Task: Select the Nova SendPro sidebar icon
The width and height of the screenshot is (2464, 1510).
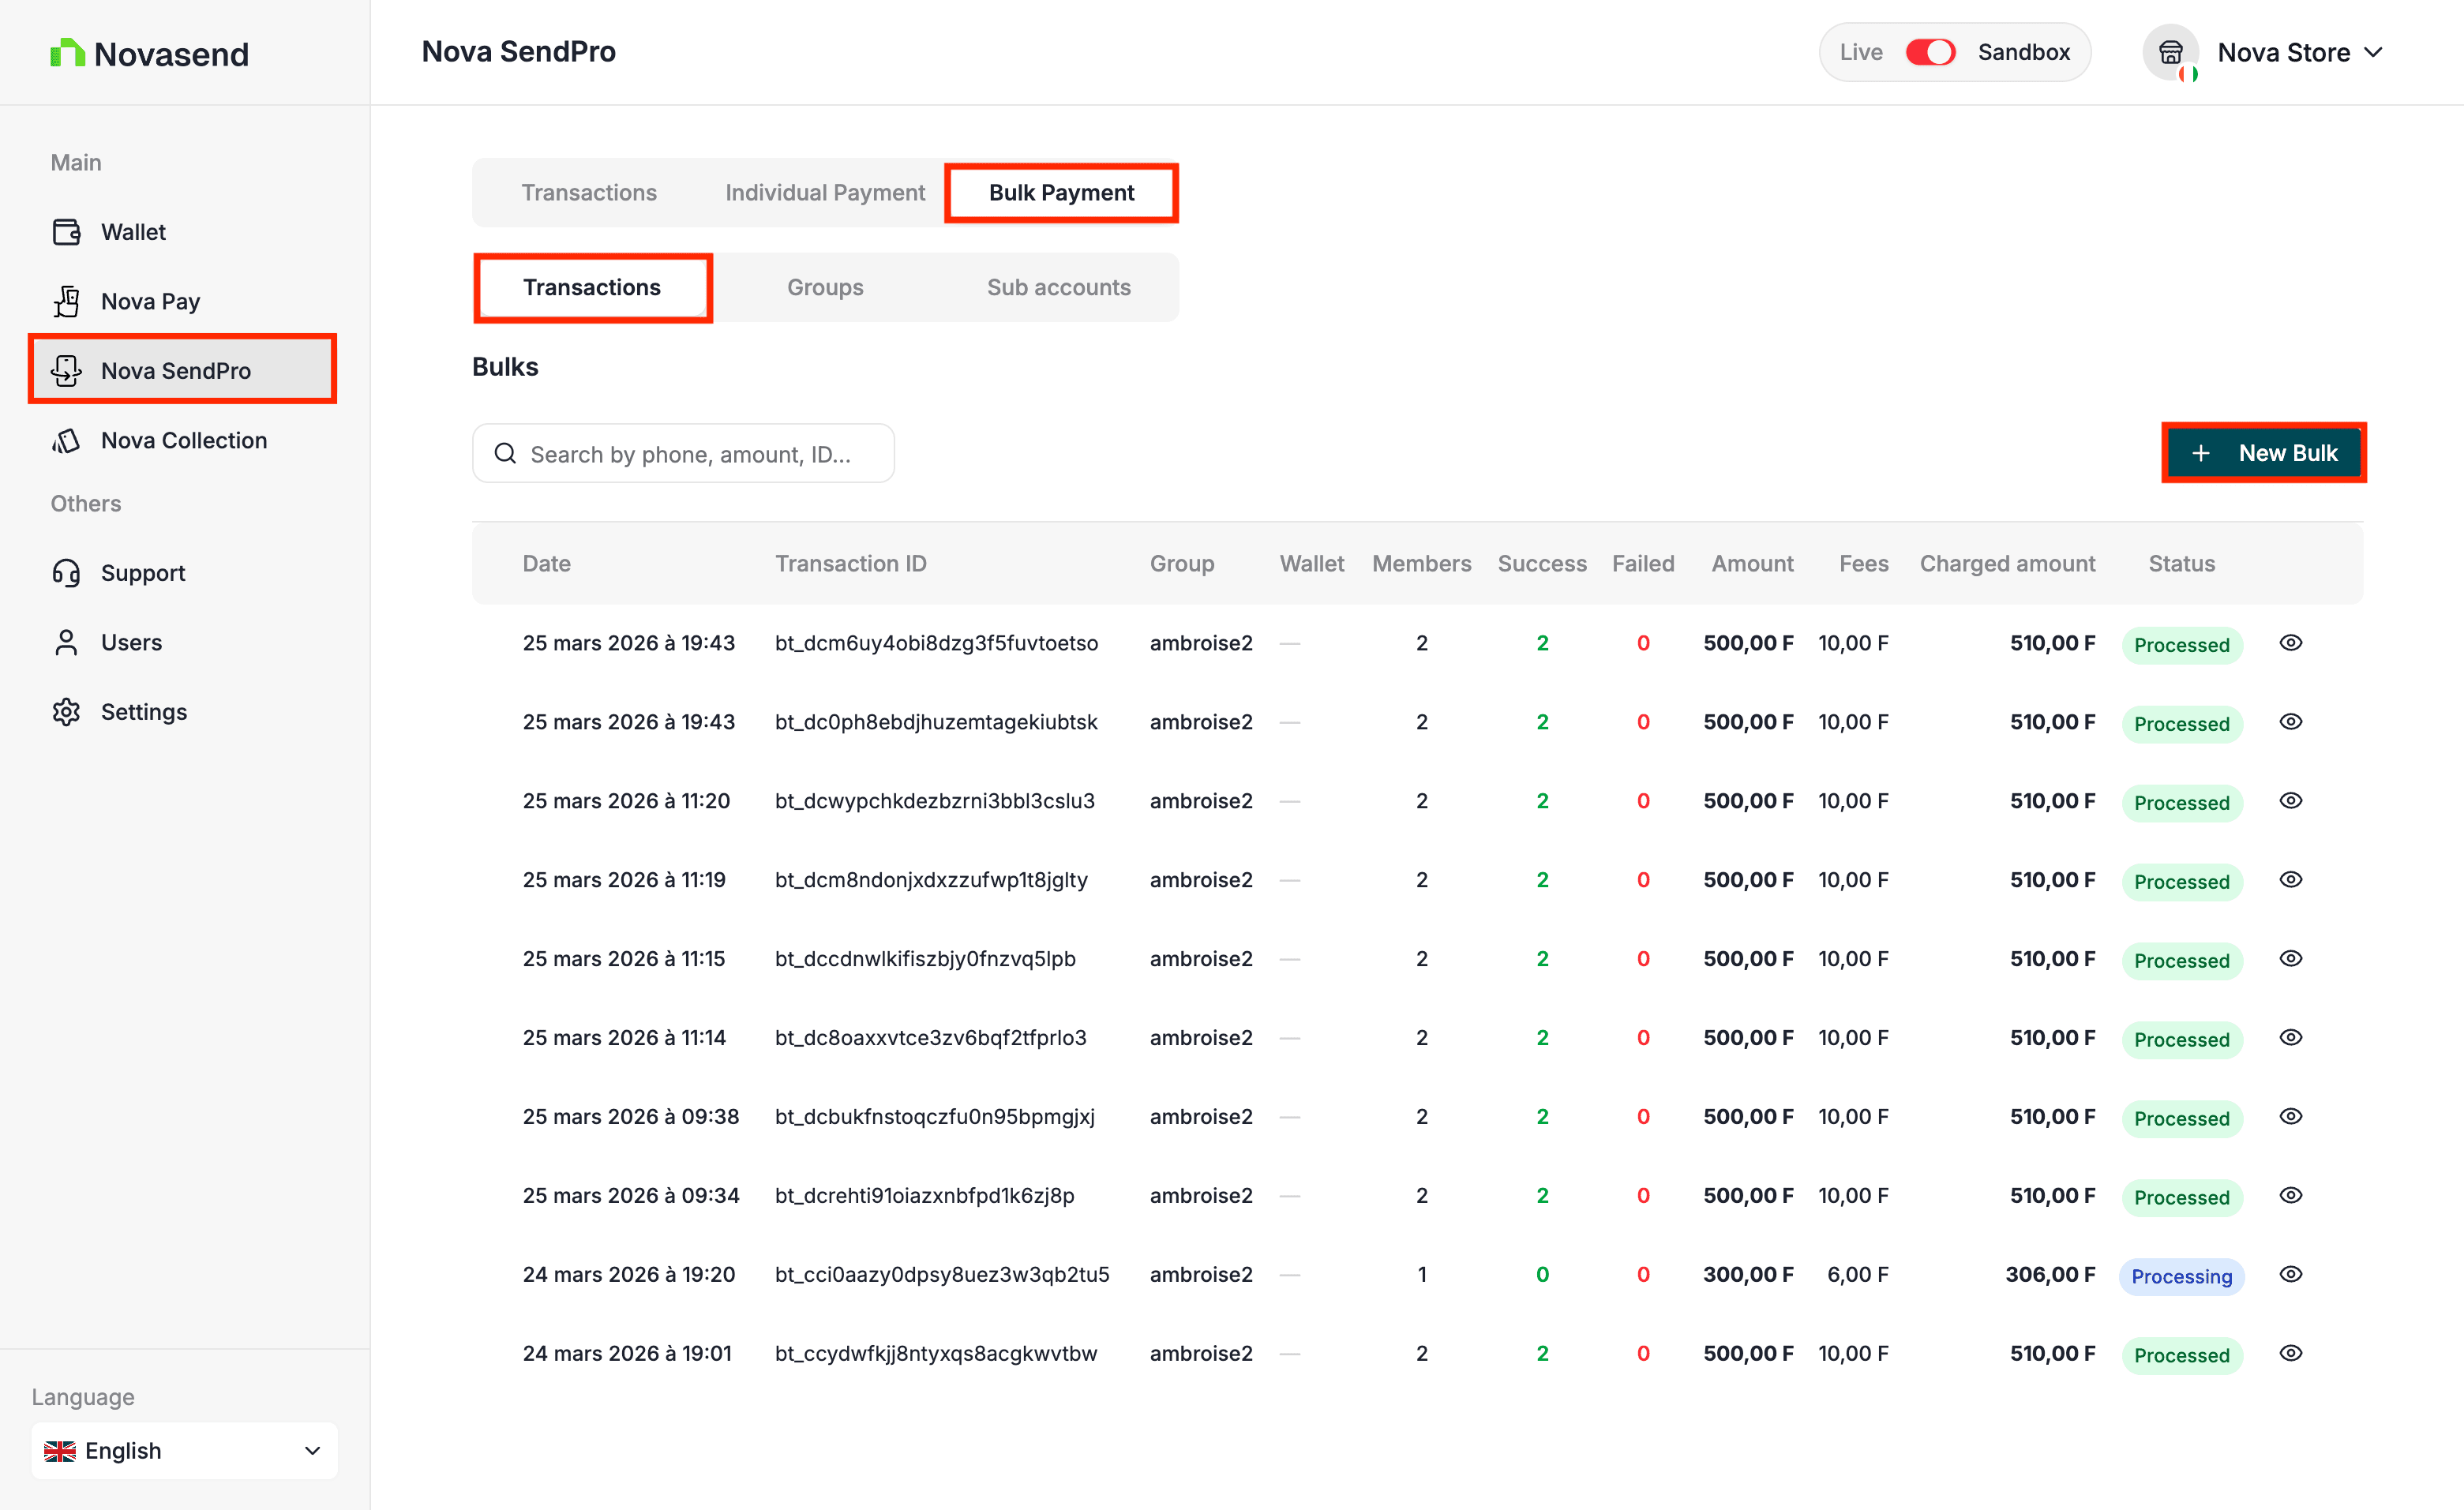Action: [66, 370]
